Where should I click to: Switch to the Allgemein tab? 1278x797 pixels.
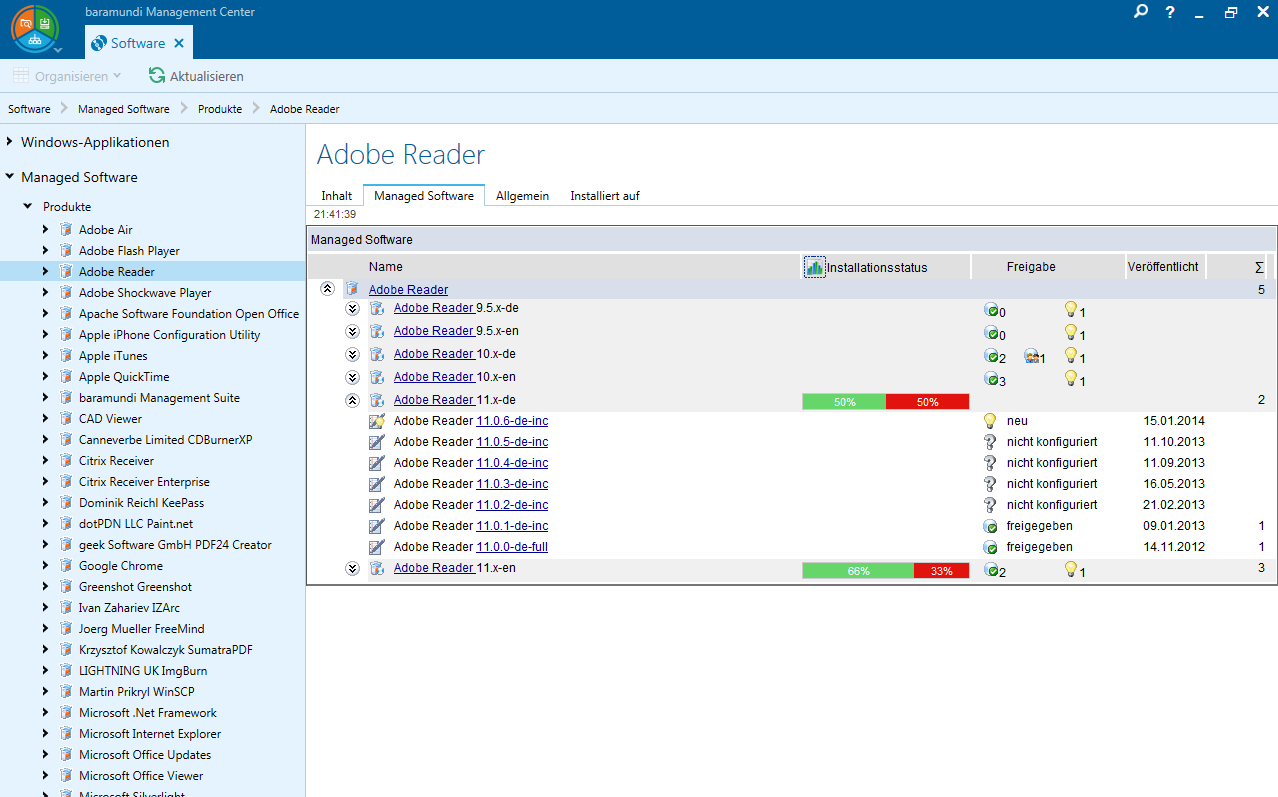[522, 196]
